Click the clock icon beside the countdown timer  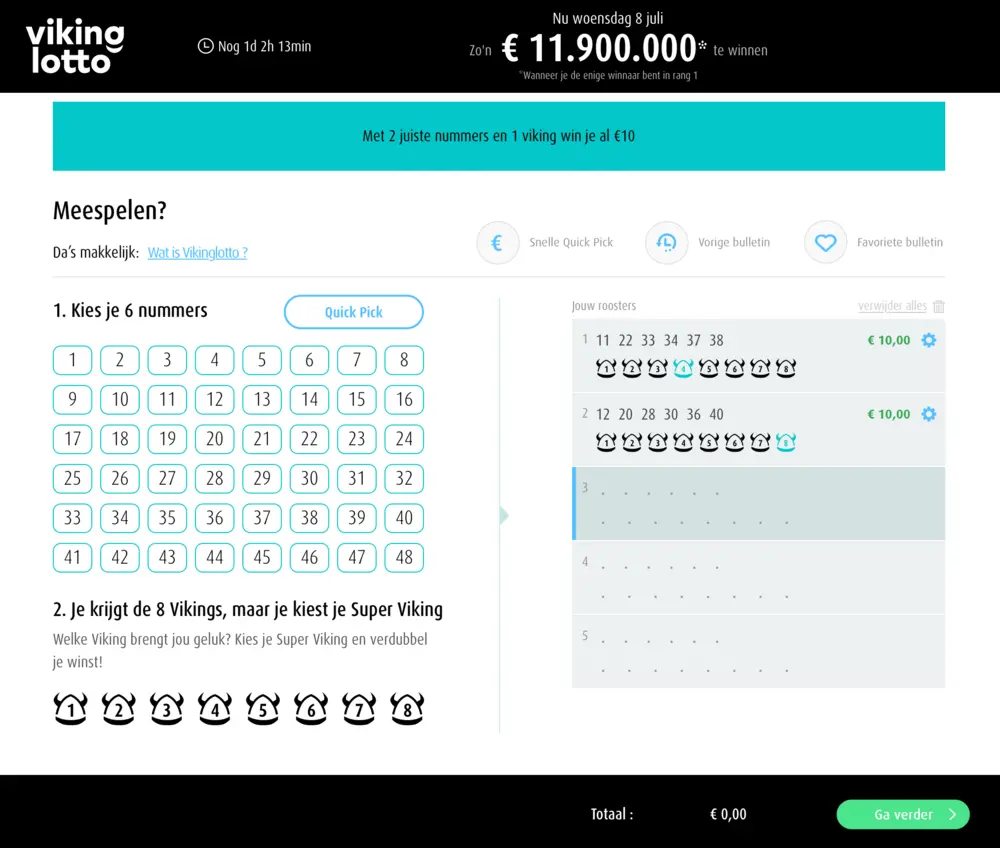click(x=207, y=45)
